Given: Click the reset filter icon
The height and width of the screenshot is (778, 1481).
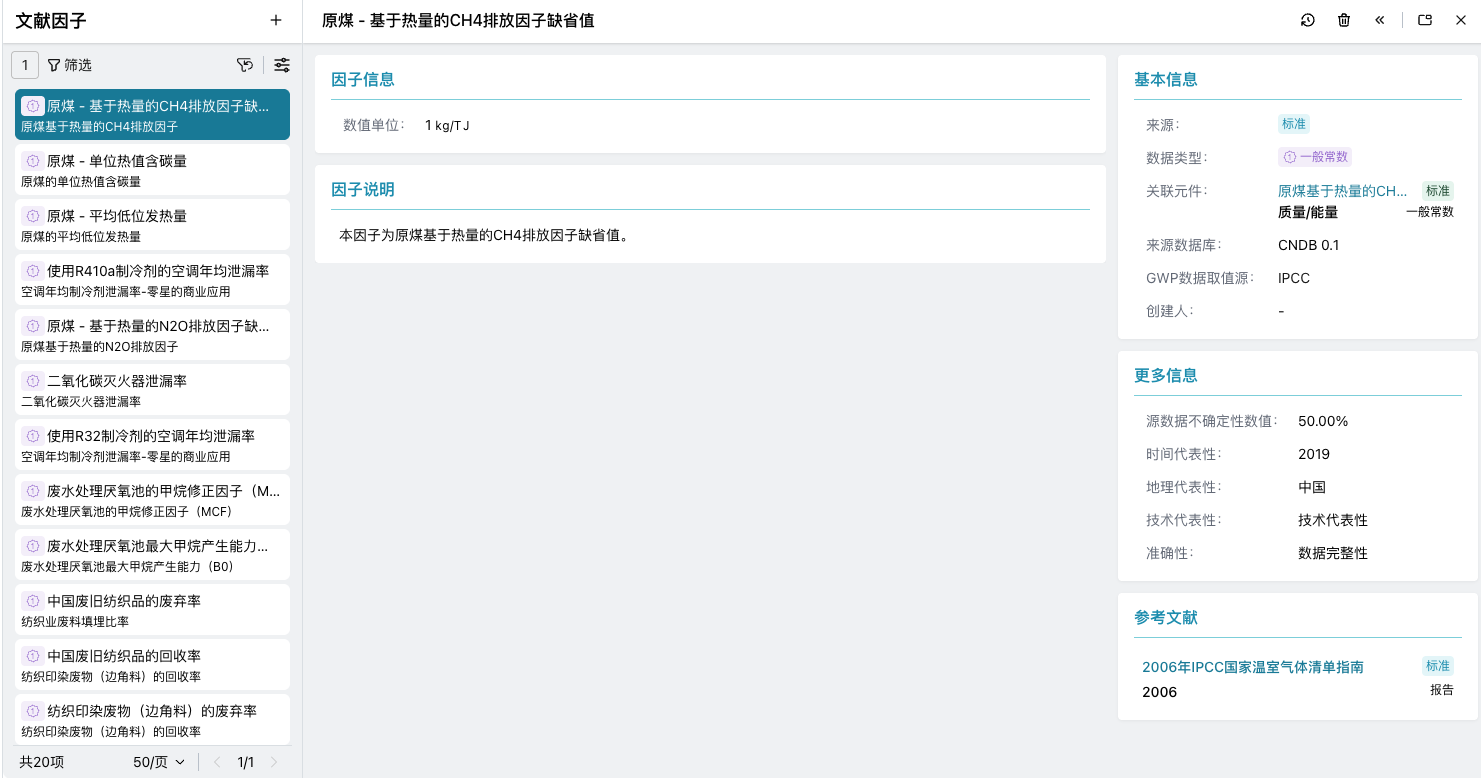Looking at the screenshot, I should [245, 65].
